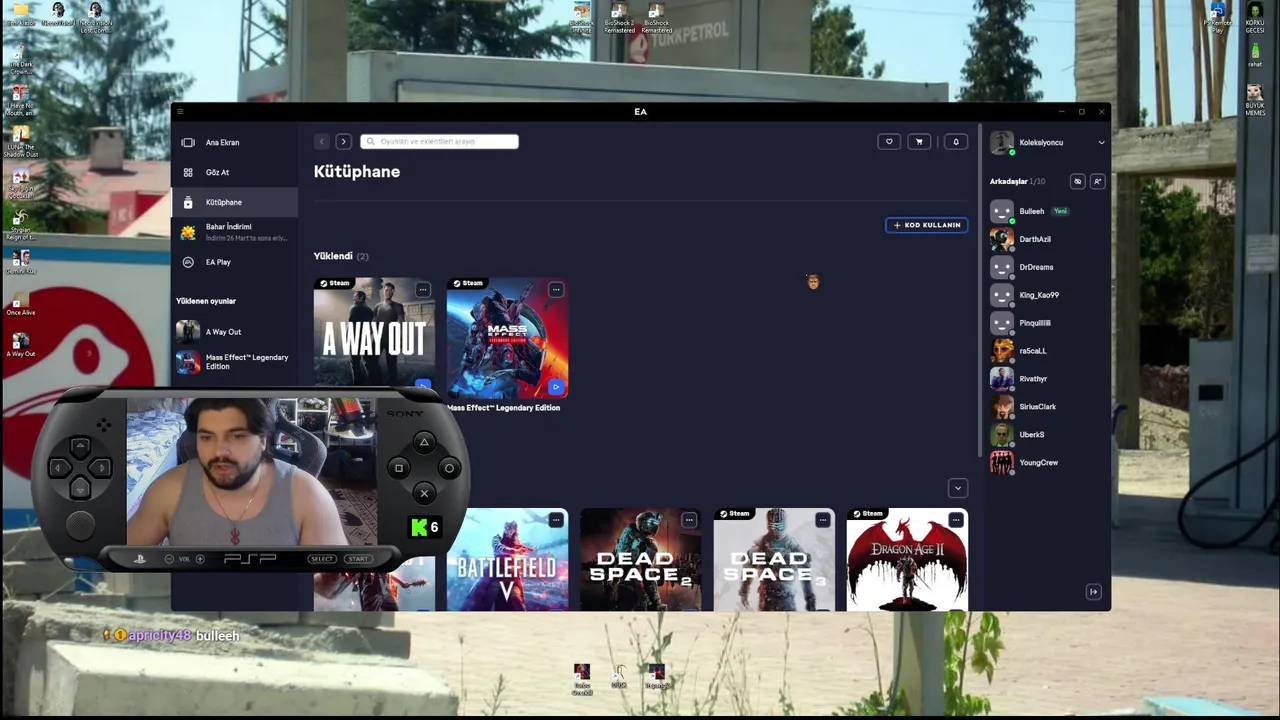1280x720 pixels.
Task: Open Dead Space 3 tile options
Action: click(822, 520)
